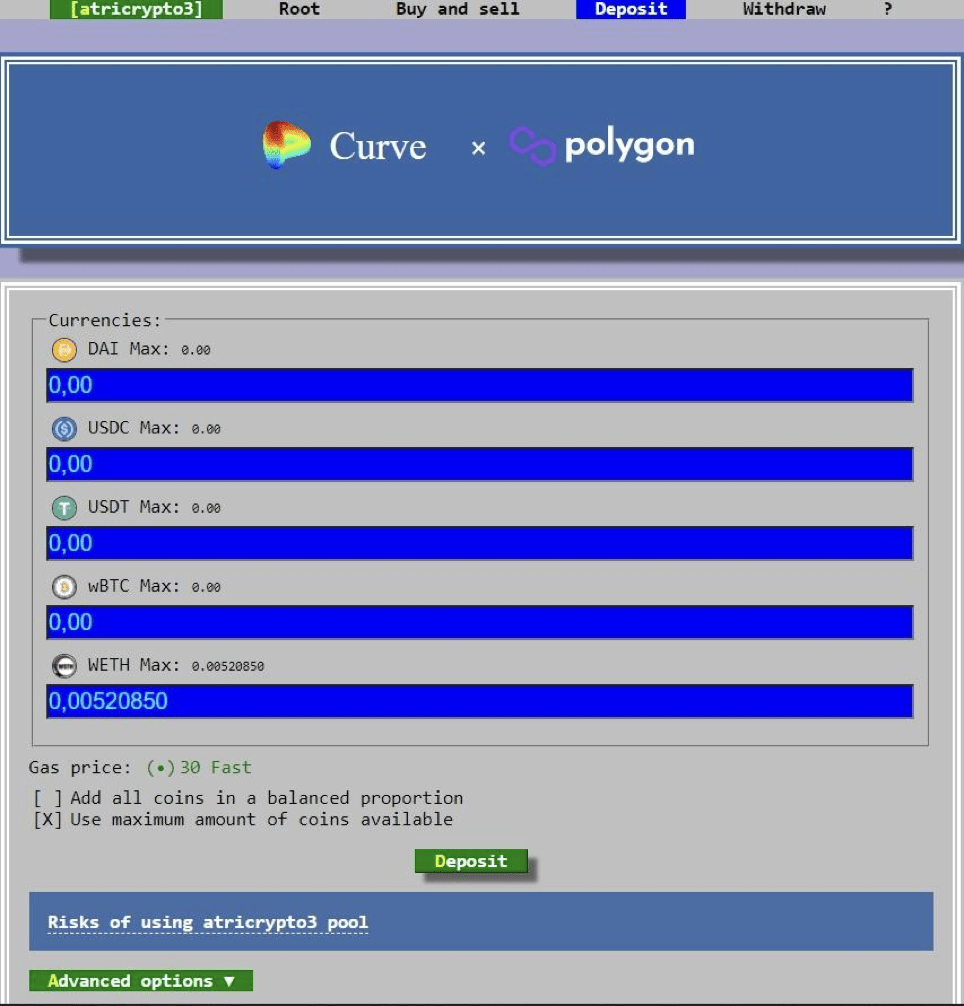Image resolution: width=964 pixels, height=1006 pixels.
Task: Click the WETH amount input field
Action: (x=480, y=701)
